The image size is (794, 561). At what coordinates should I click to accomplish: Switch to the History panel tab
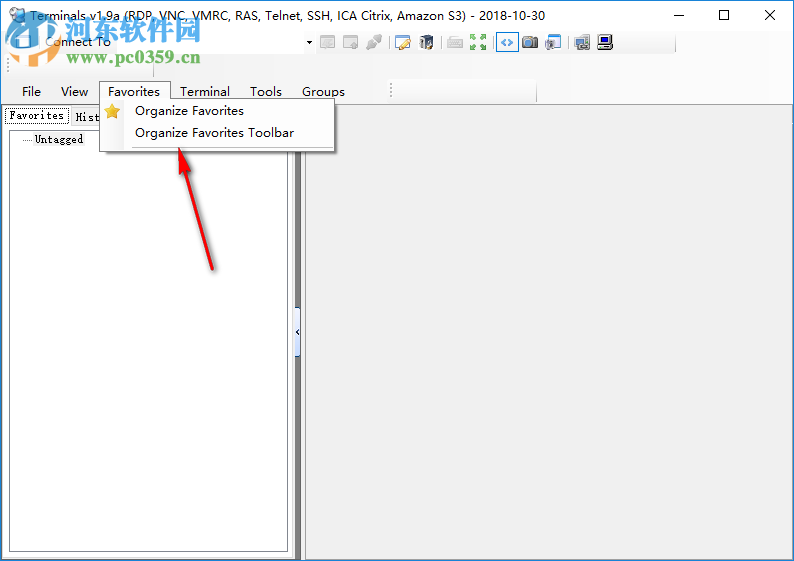[87, 117]
